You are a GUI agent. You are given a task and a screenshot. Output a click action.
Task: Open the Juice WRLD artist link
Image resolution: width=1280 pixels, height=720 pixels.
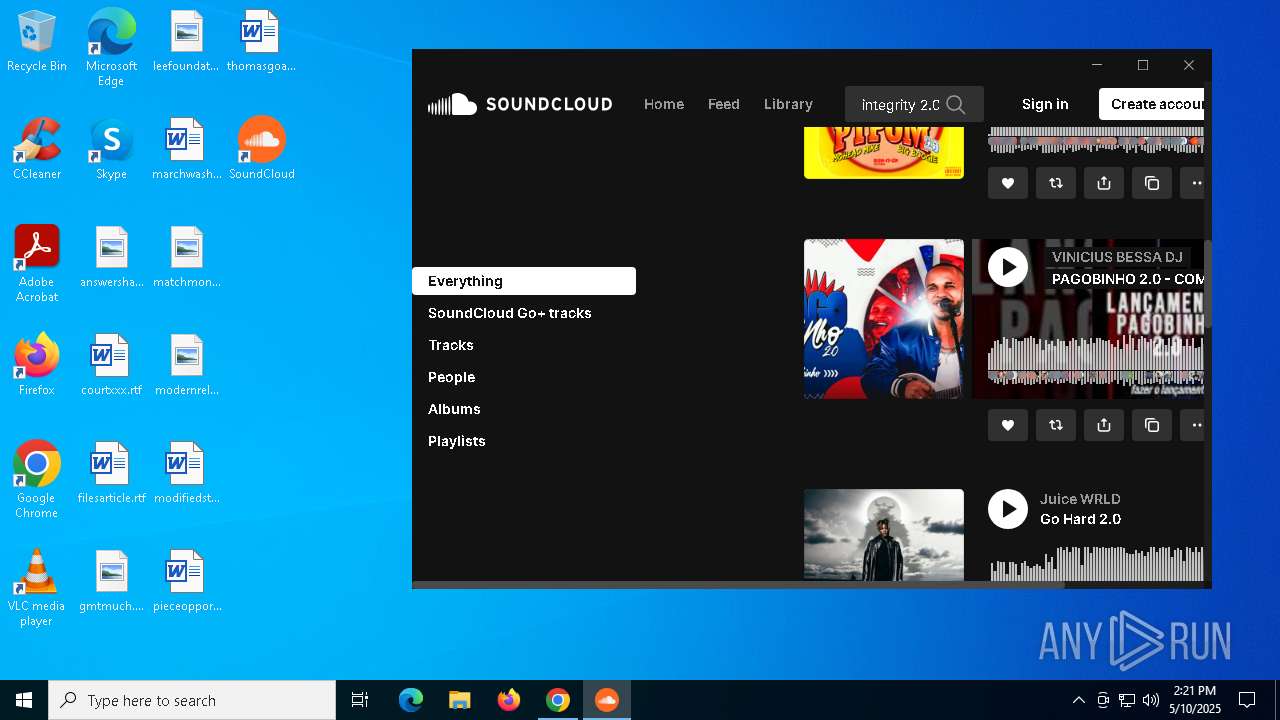pos(1080,499)
